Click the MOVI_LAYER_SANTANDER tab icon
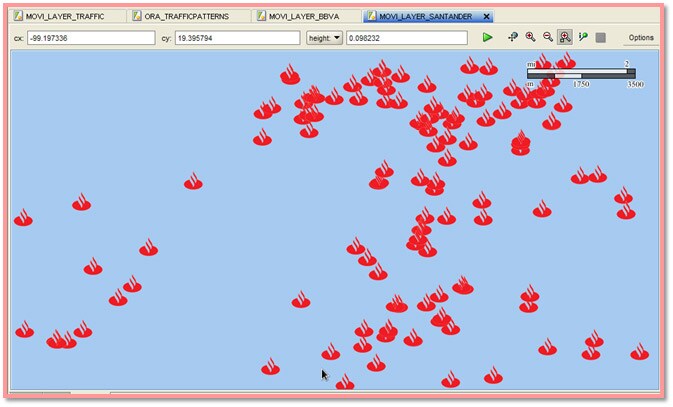Screen dimensions: 673x407 click(x=372, y=16)
